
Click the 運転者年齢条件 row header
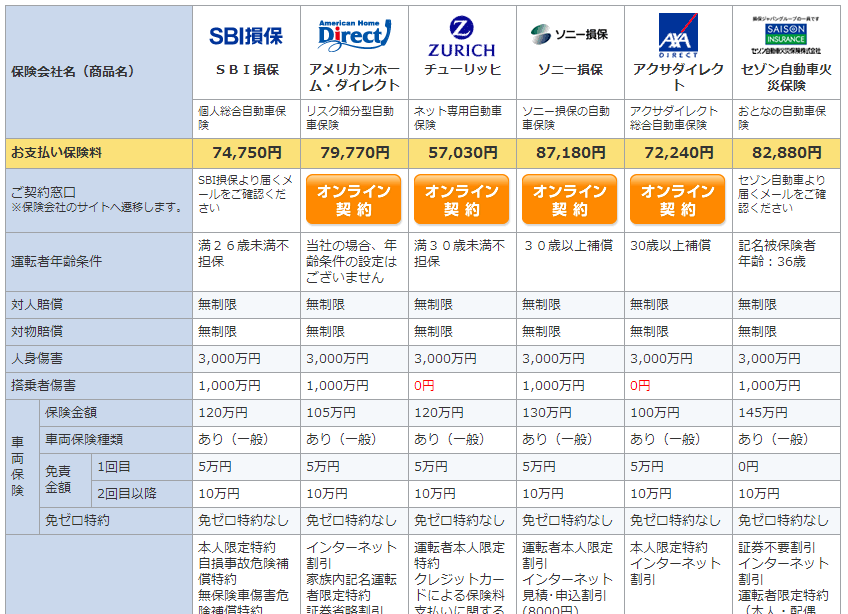coord(99,262)
